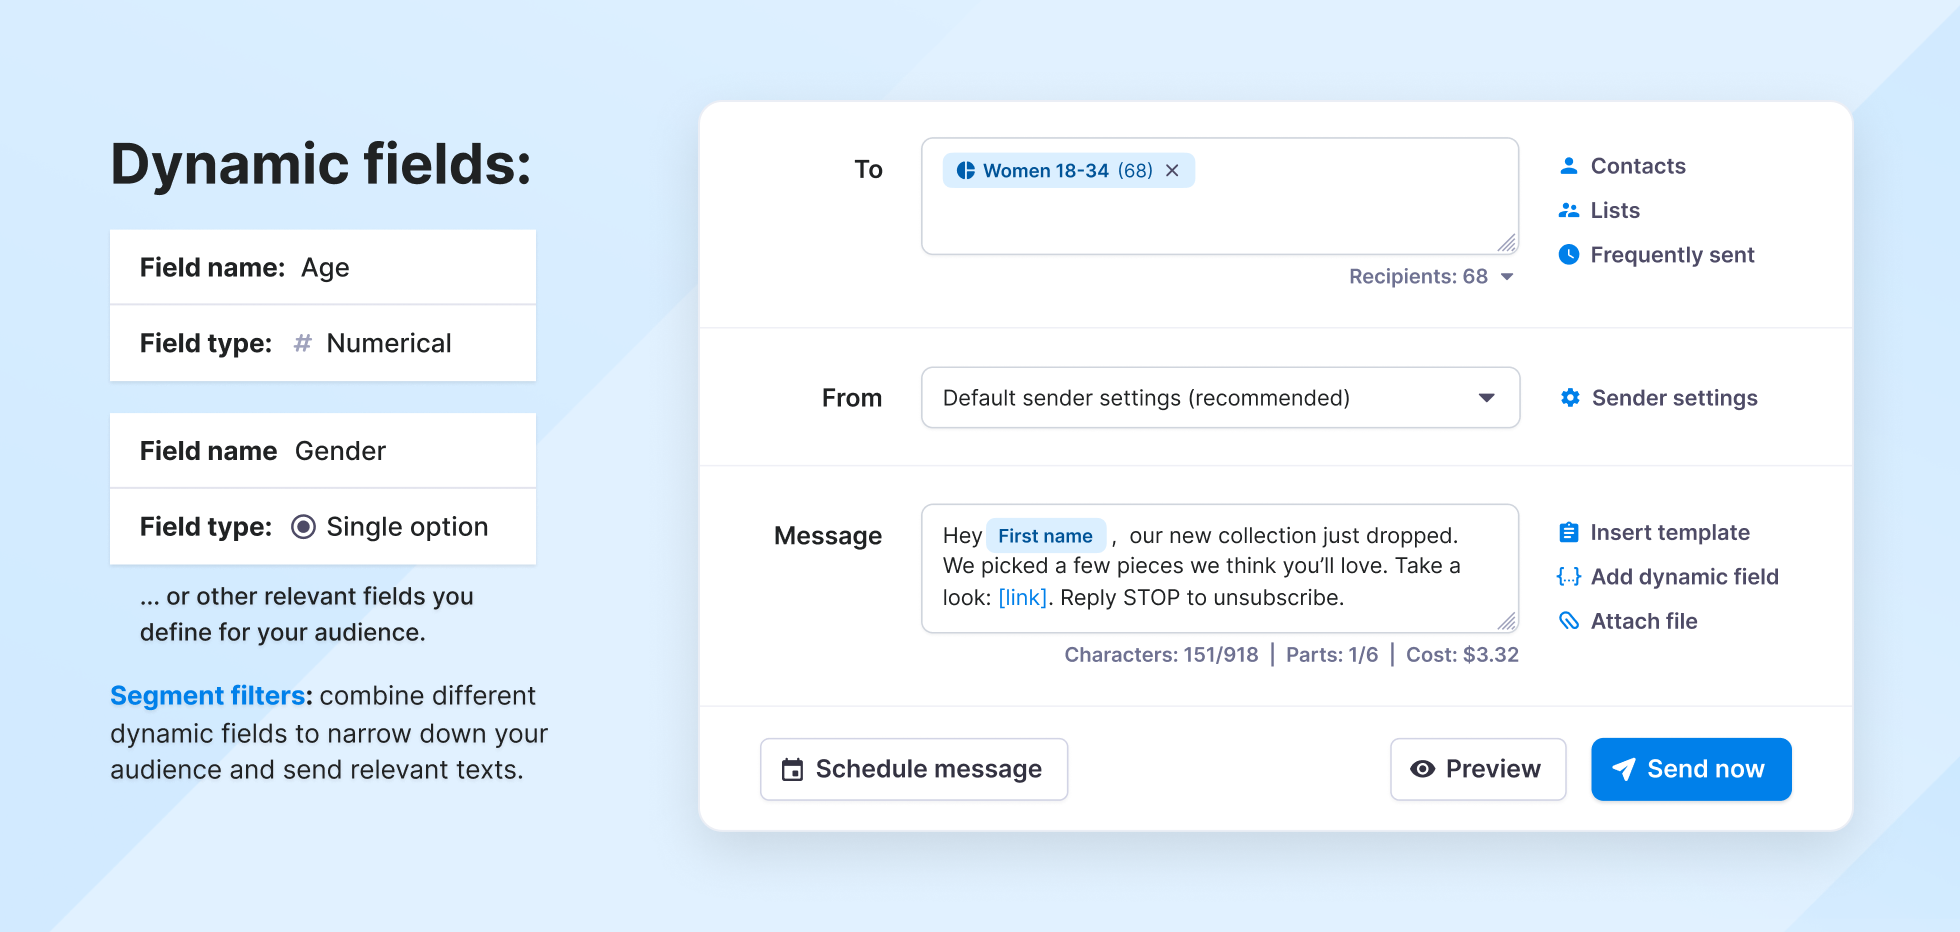Remove the Women 18-34 recipient chip
1960x932 pixels.
pos(1172,171)
